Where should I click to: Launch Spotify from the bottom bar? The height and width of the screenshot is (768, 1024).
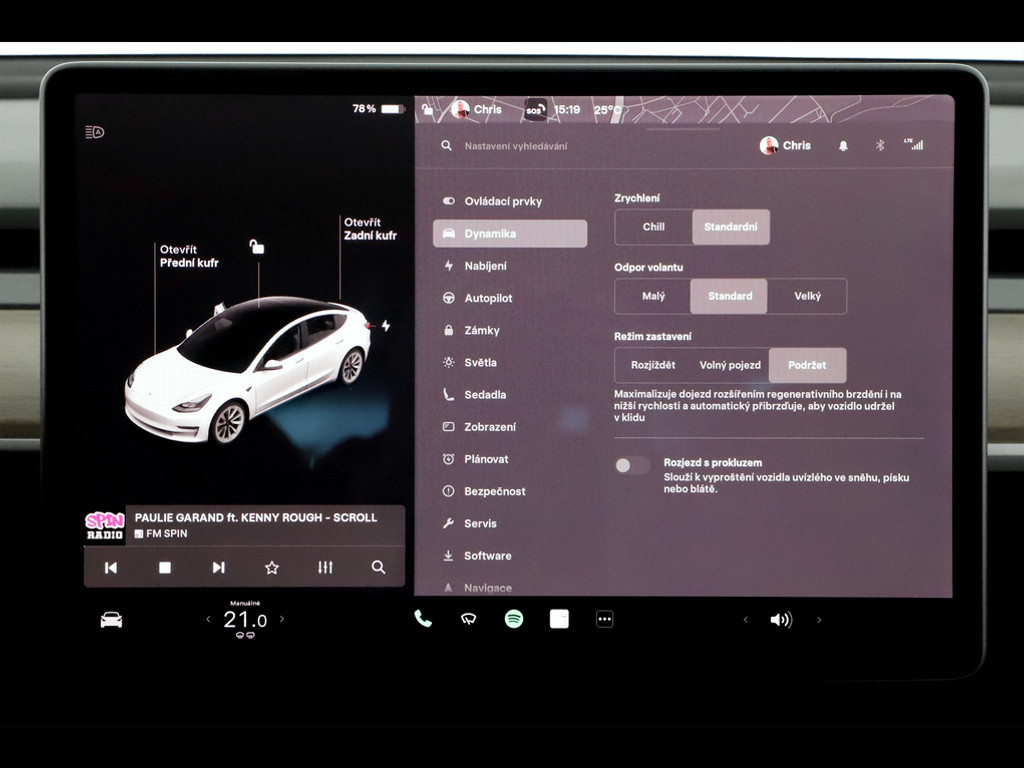click(x=514, y=619)
